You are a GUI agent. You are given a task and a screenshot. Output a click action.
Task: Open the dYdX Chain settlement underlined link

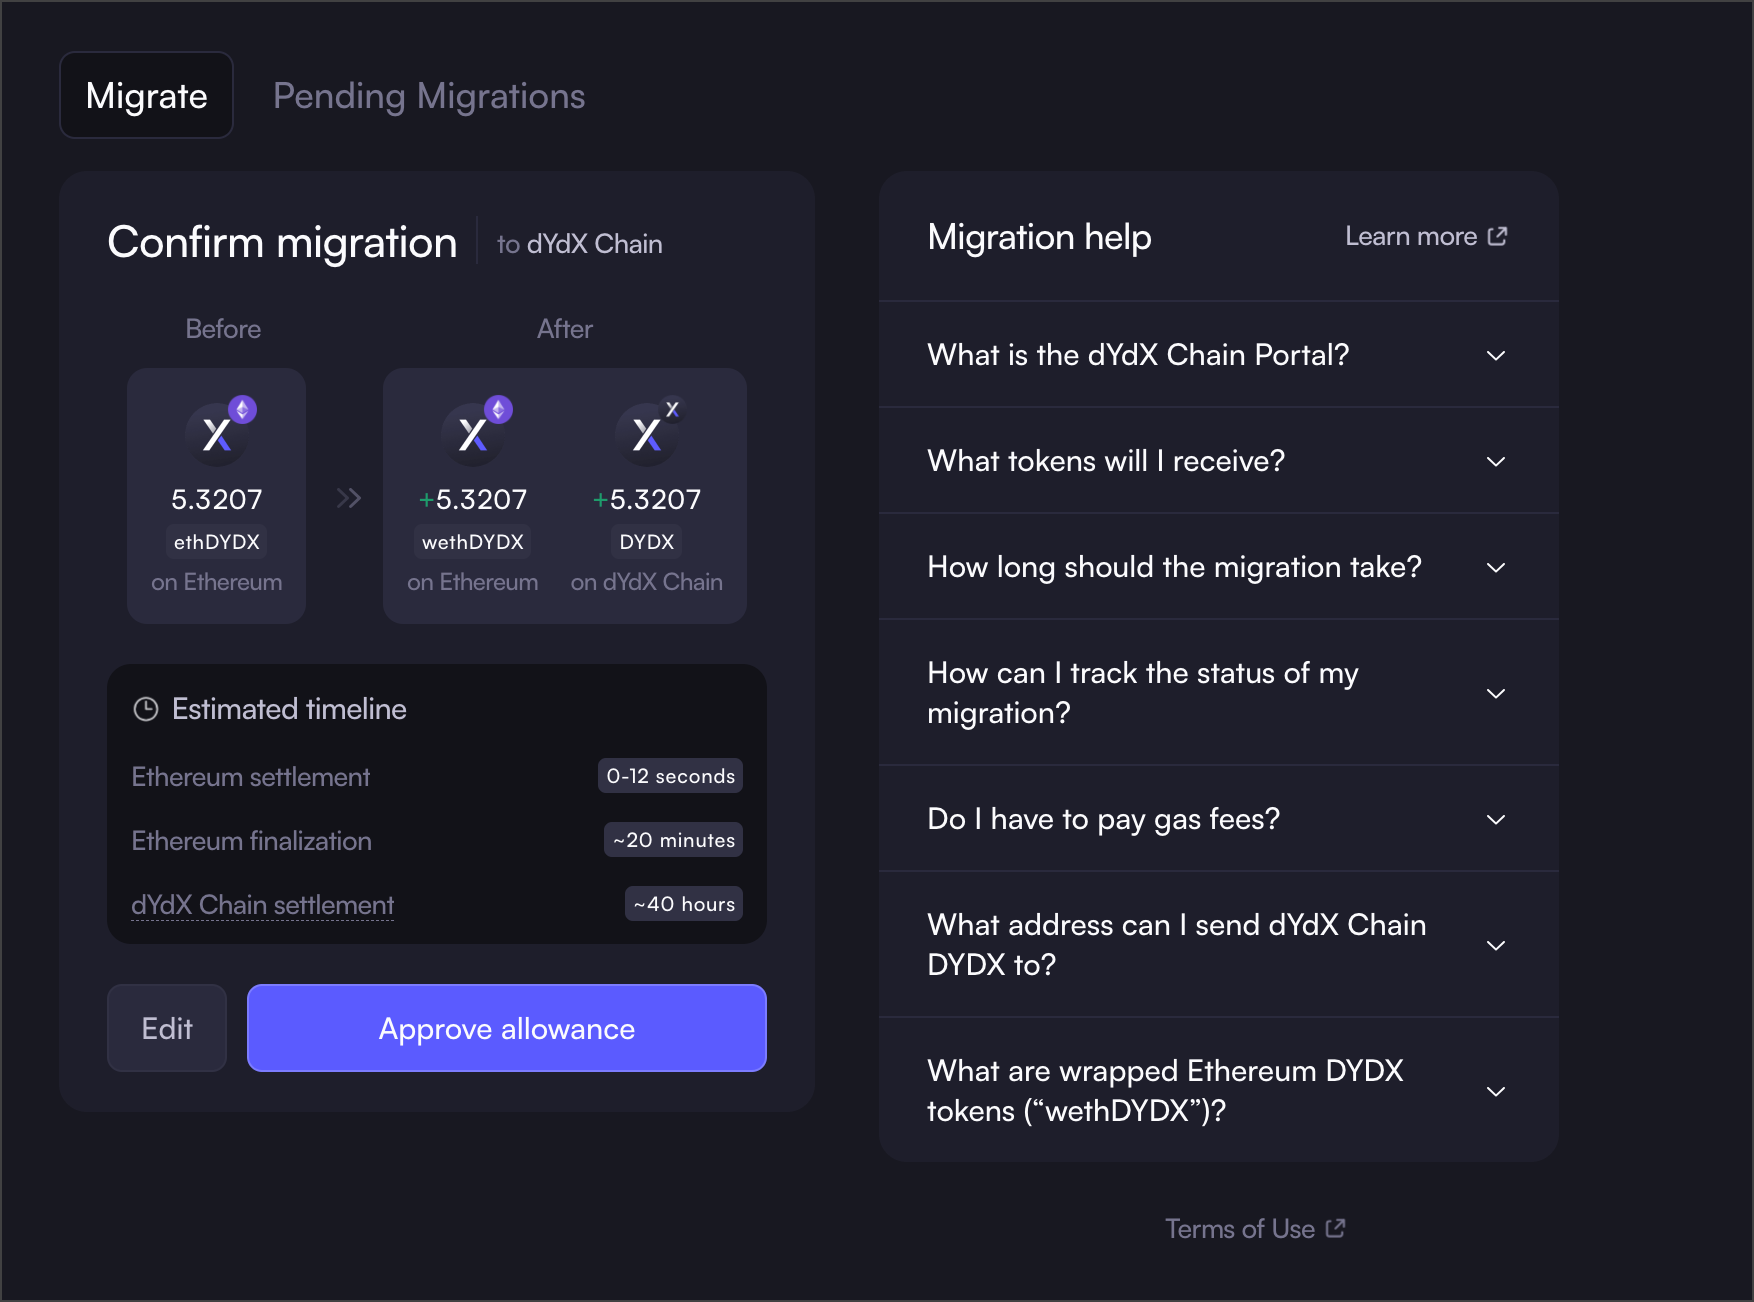coord(263,905)
